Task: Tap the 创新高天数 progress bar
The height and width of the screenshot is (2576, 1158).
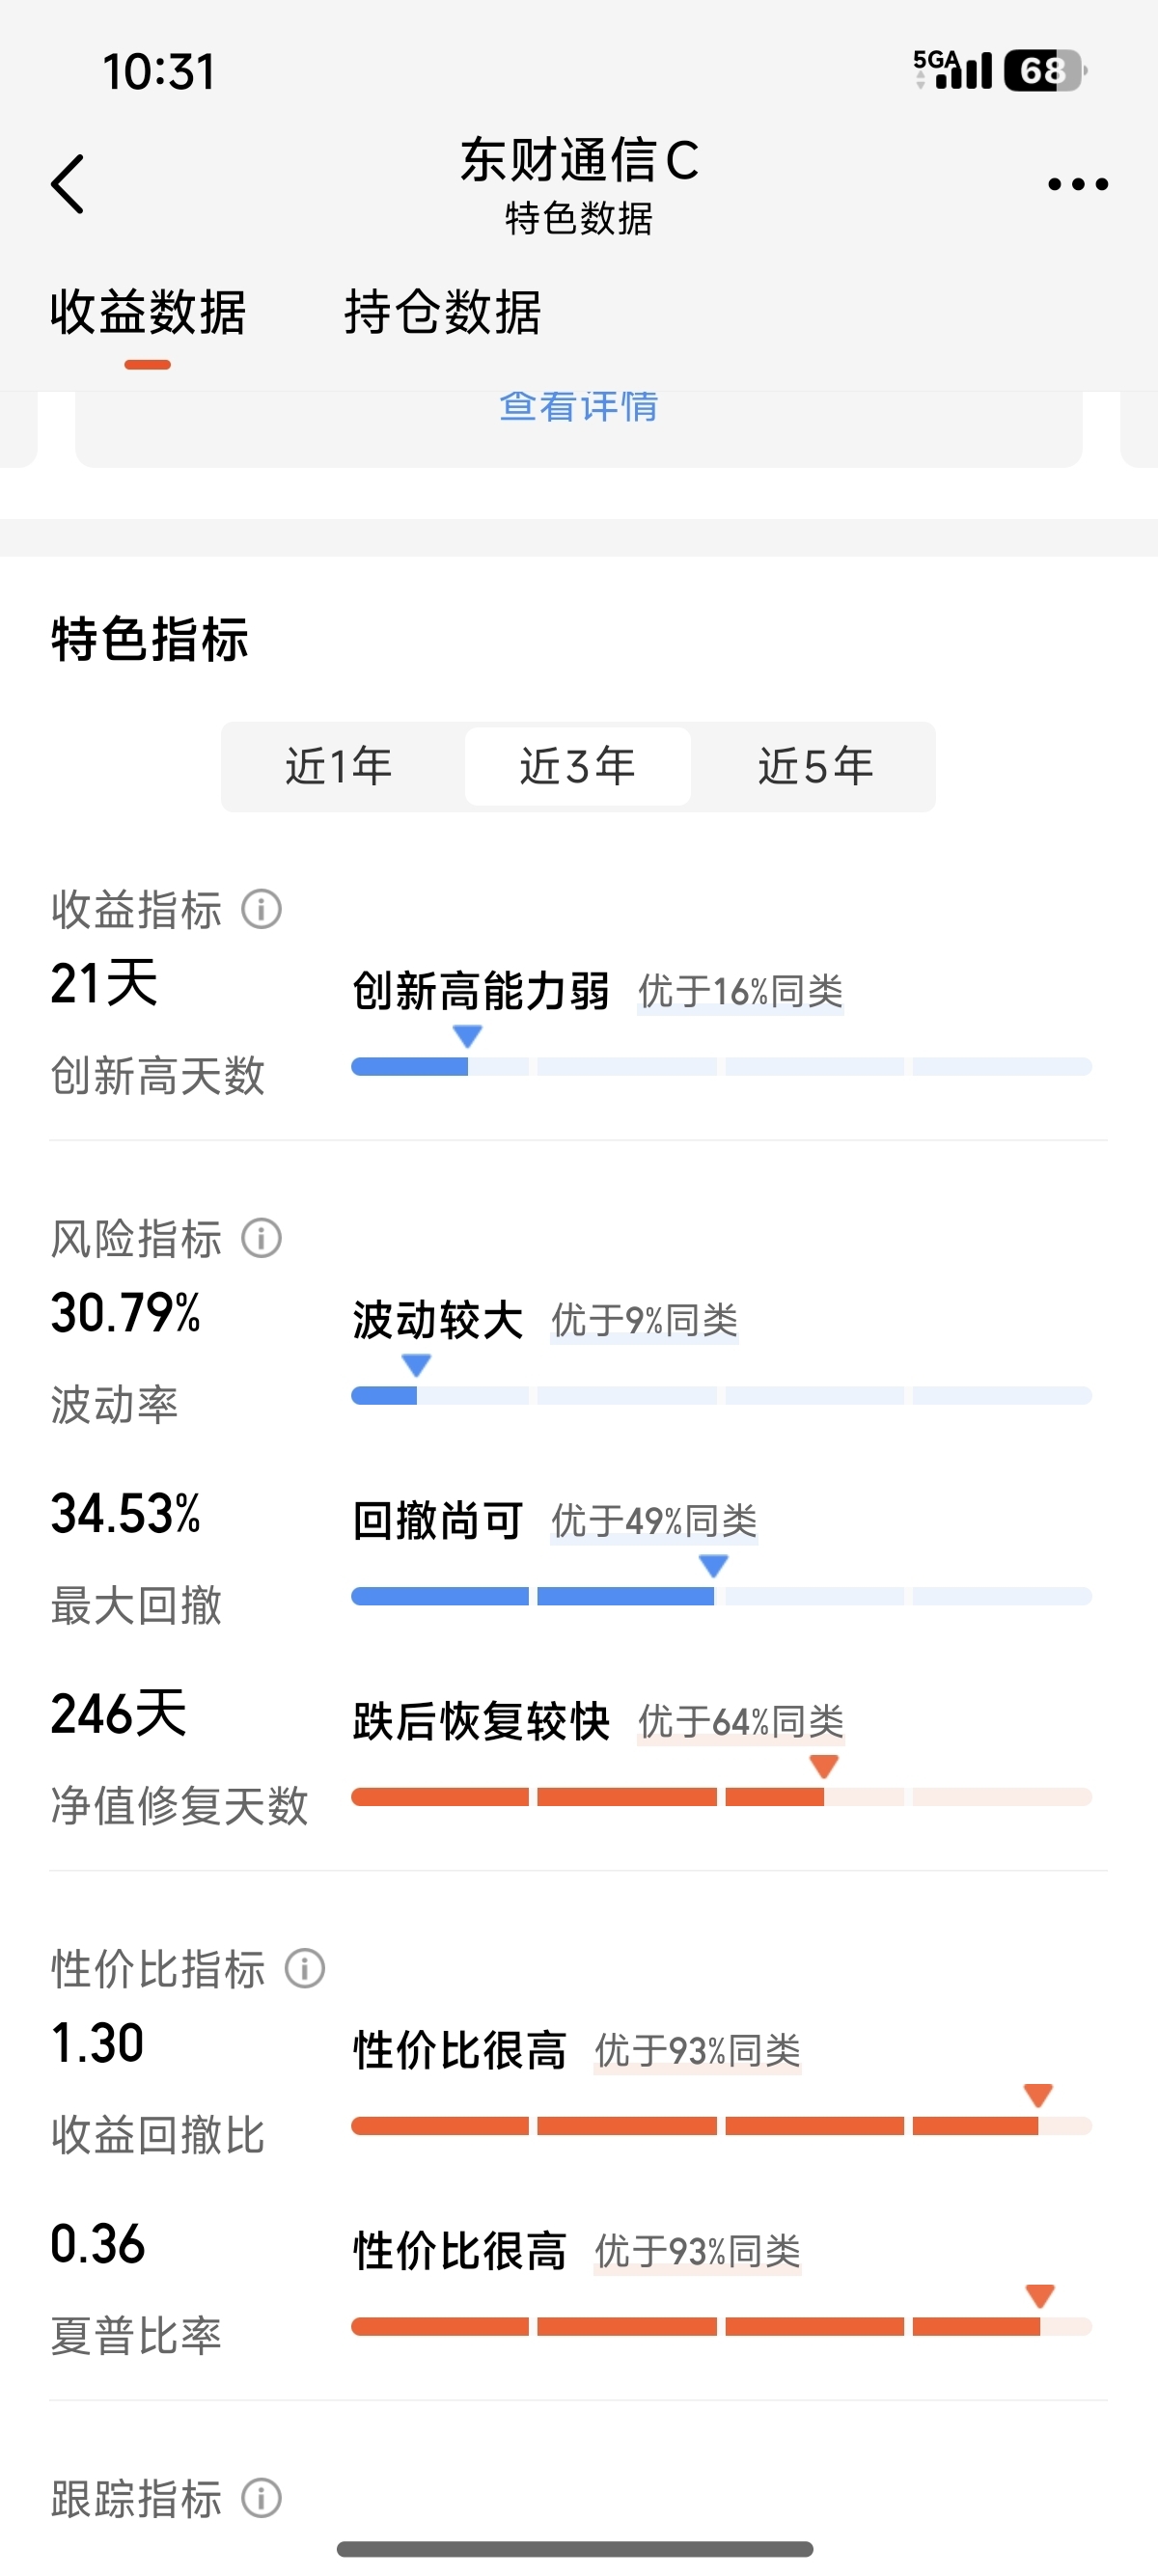Action: (721, 1066)
